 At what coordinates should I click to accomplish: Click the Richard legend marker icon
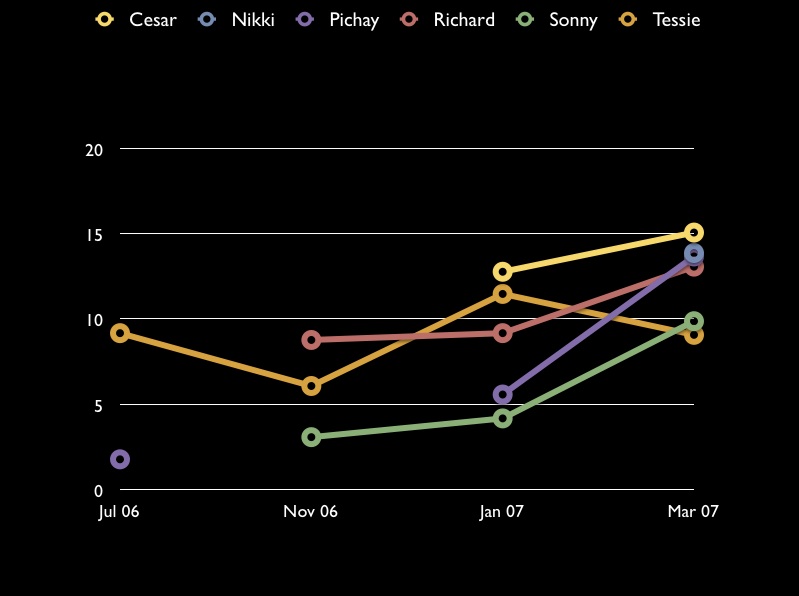(409, 19)
